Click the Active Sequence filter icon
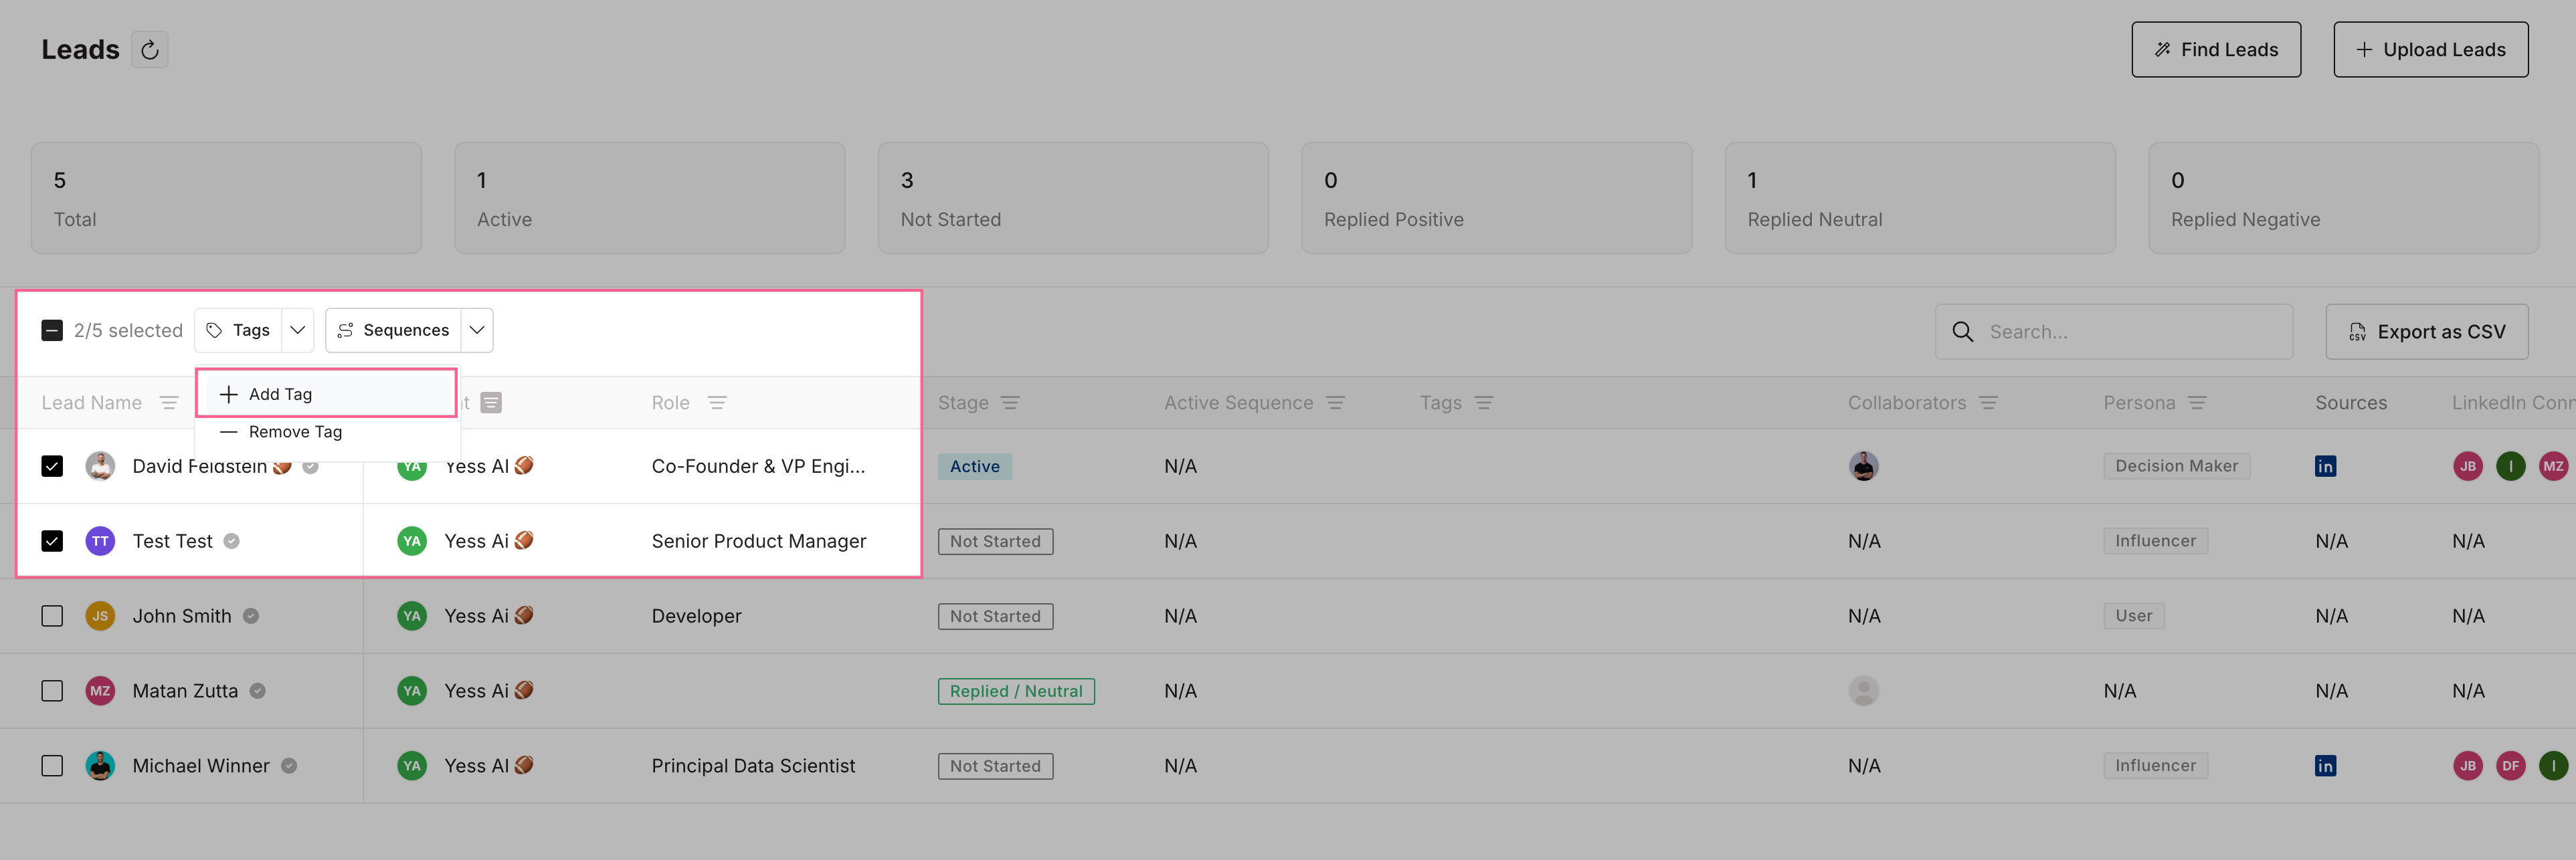The height and width of the screenshot is (860, 2576). tap(1335, 403)
